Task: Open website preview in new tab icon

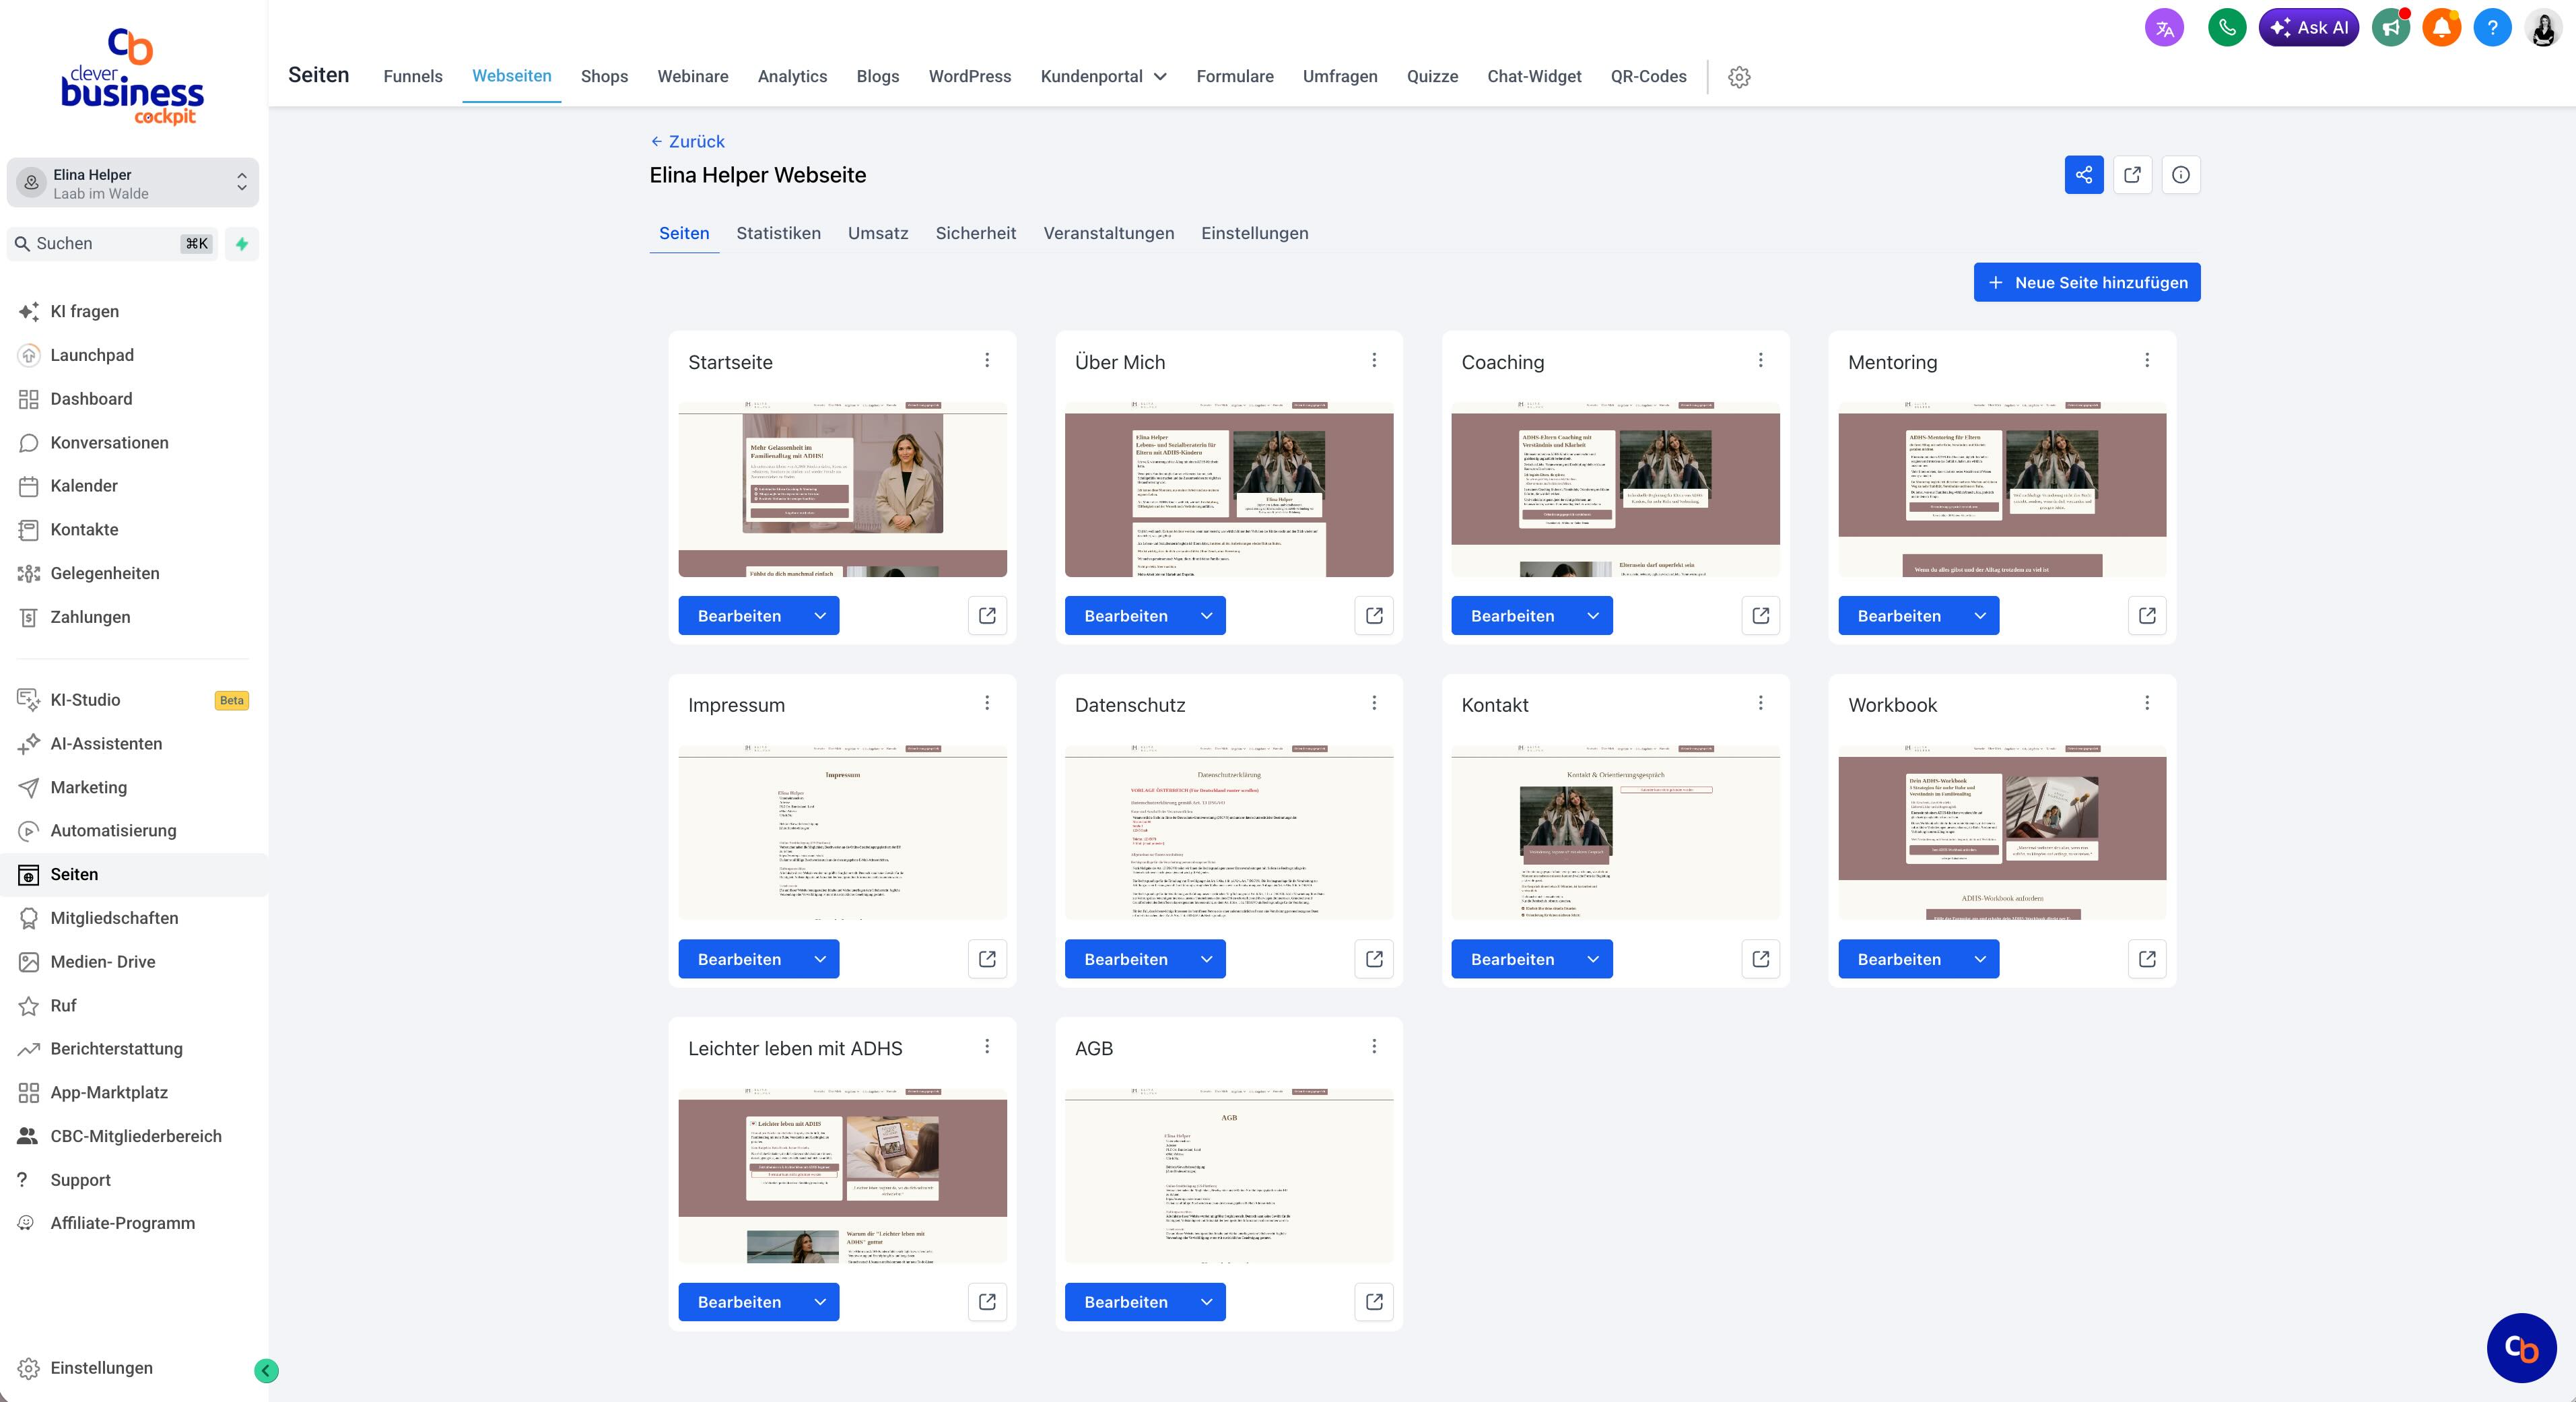Action: 2132,175
